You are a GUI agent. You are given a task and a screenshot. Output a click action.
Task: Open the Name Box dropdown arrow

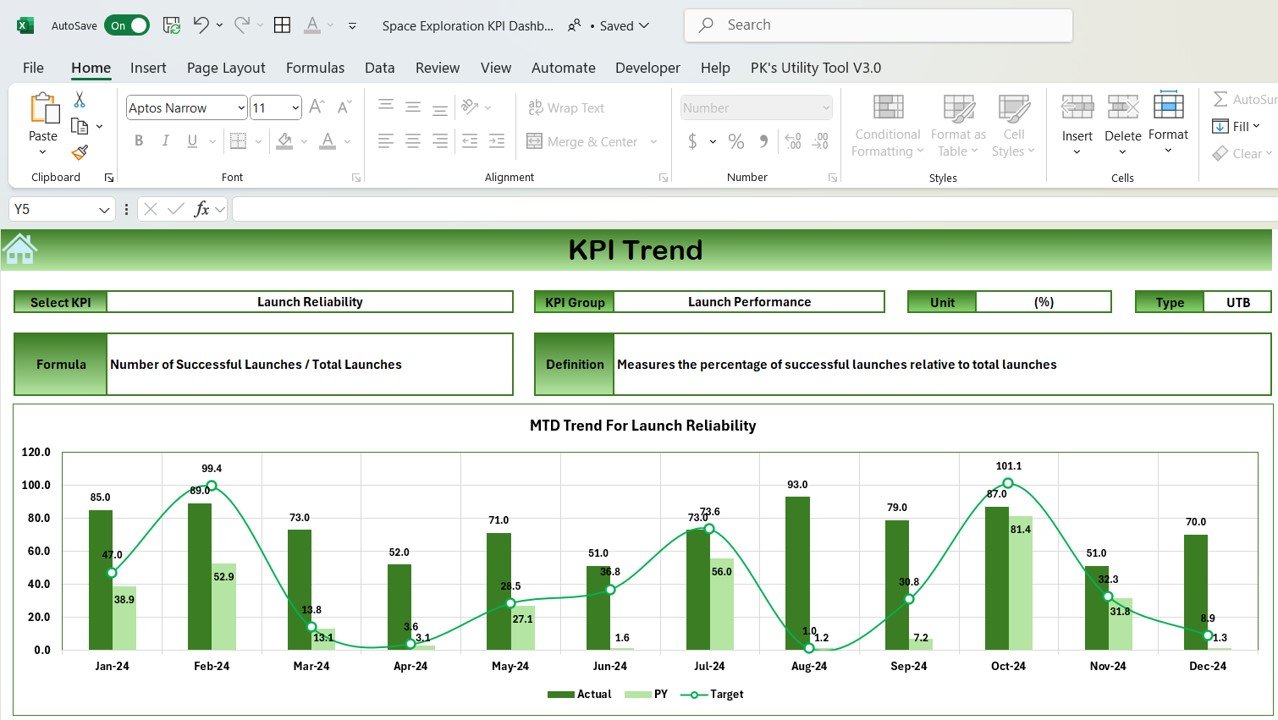click(105, 209)
